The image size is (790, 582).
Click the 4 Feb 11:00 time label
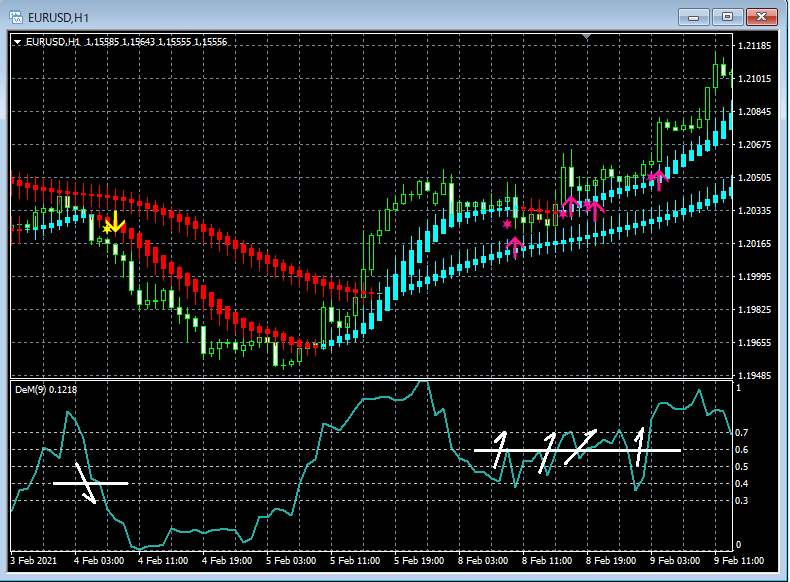tap(163, 560)
